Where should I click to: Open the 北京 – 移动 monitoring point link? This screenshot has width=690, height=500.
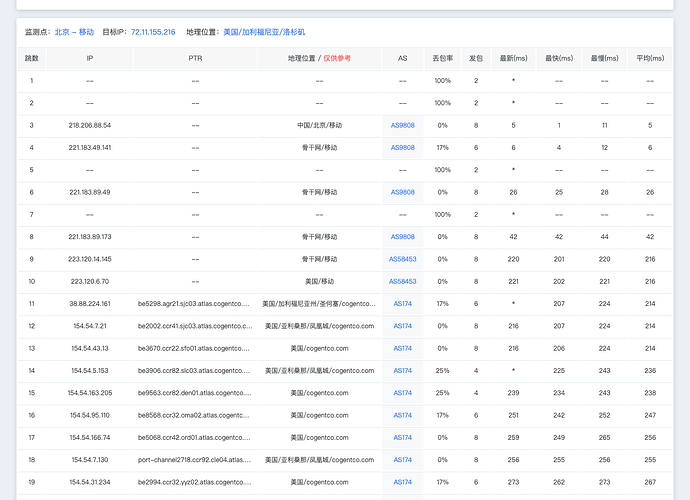tap(74, 32)
